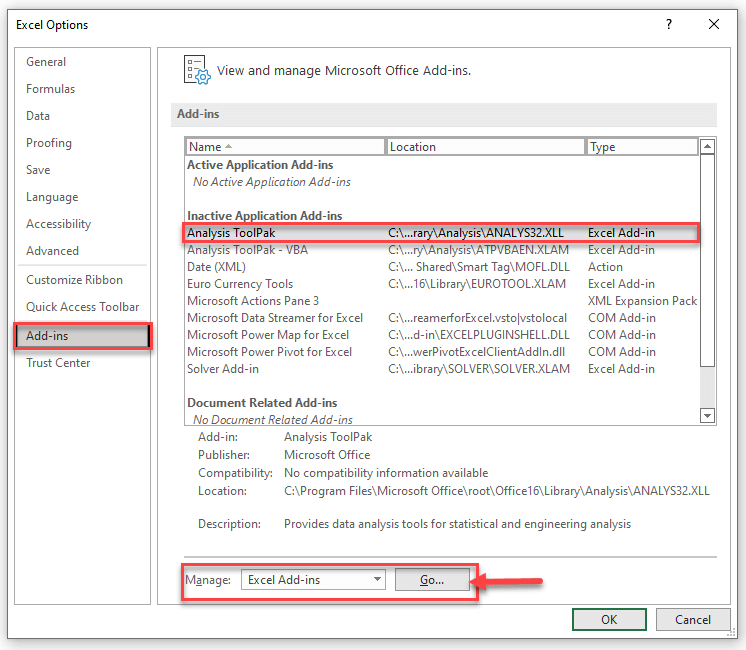Click the Help question mark icon
Viewport: 746px width, 650px height.
[x=669, y=24]
